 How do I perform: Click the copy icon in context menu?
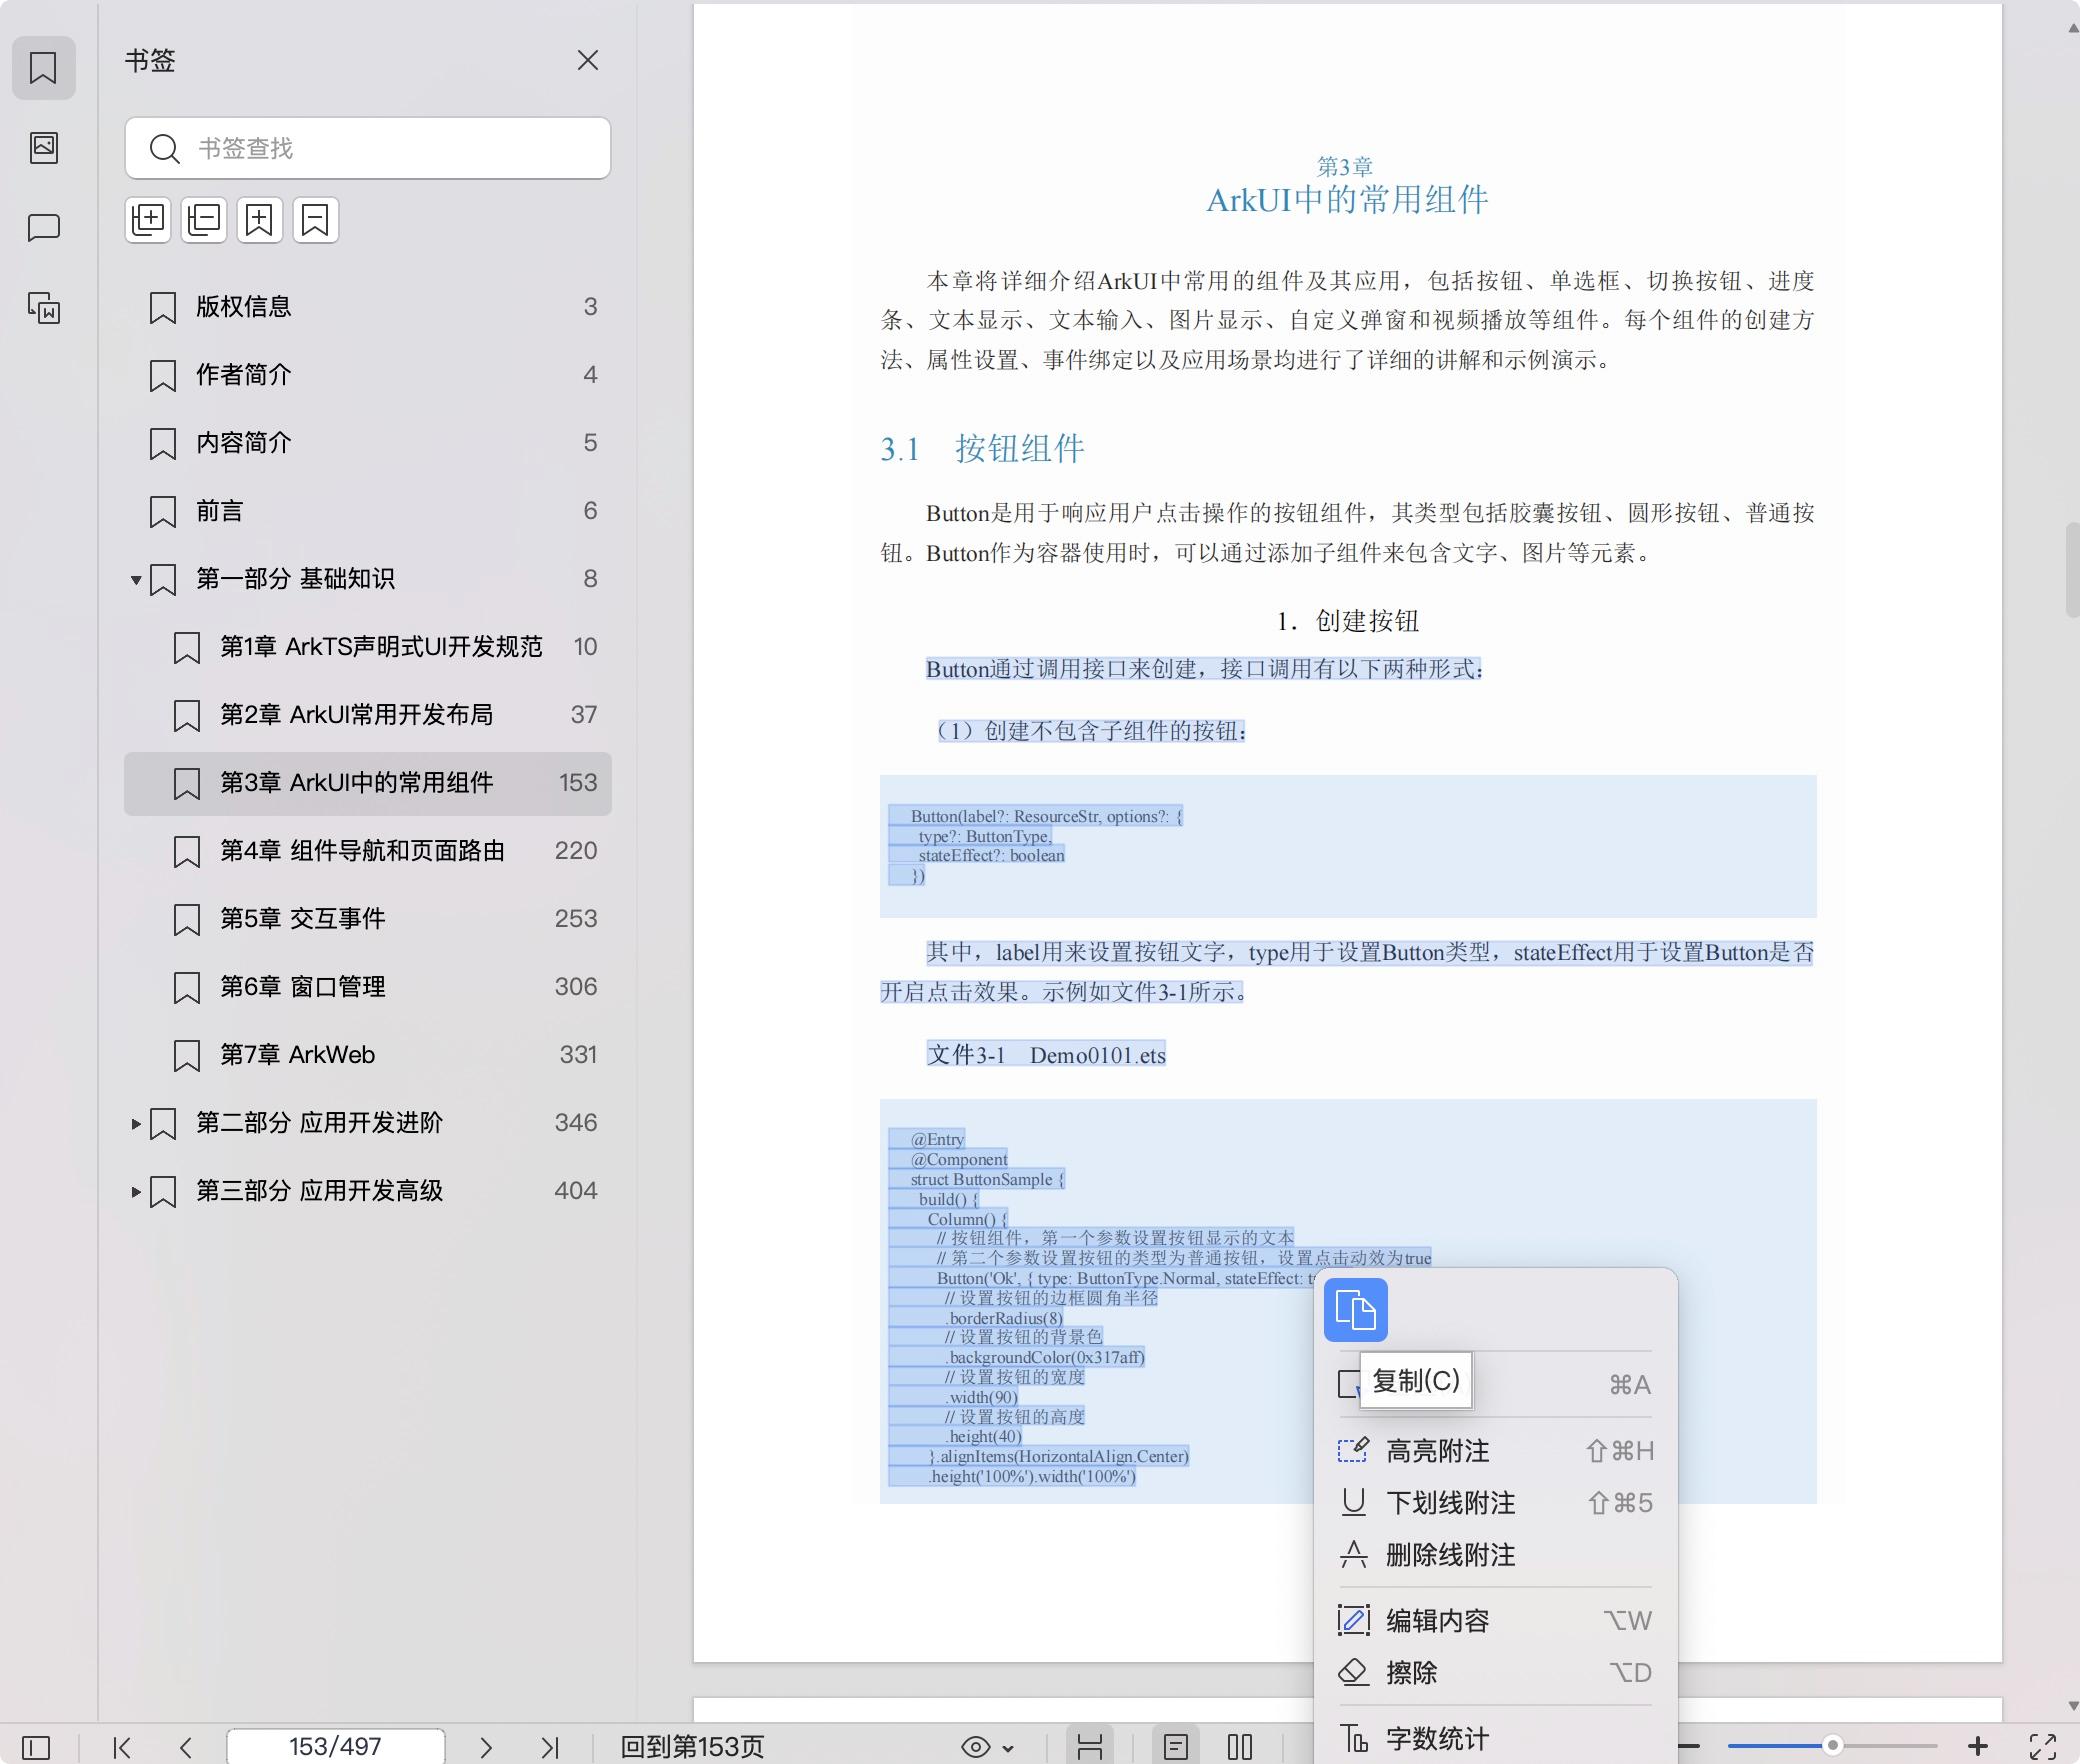click(x=1355, y=1310)
